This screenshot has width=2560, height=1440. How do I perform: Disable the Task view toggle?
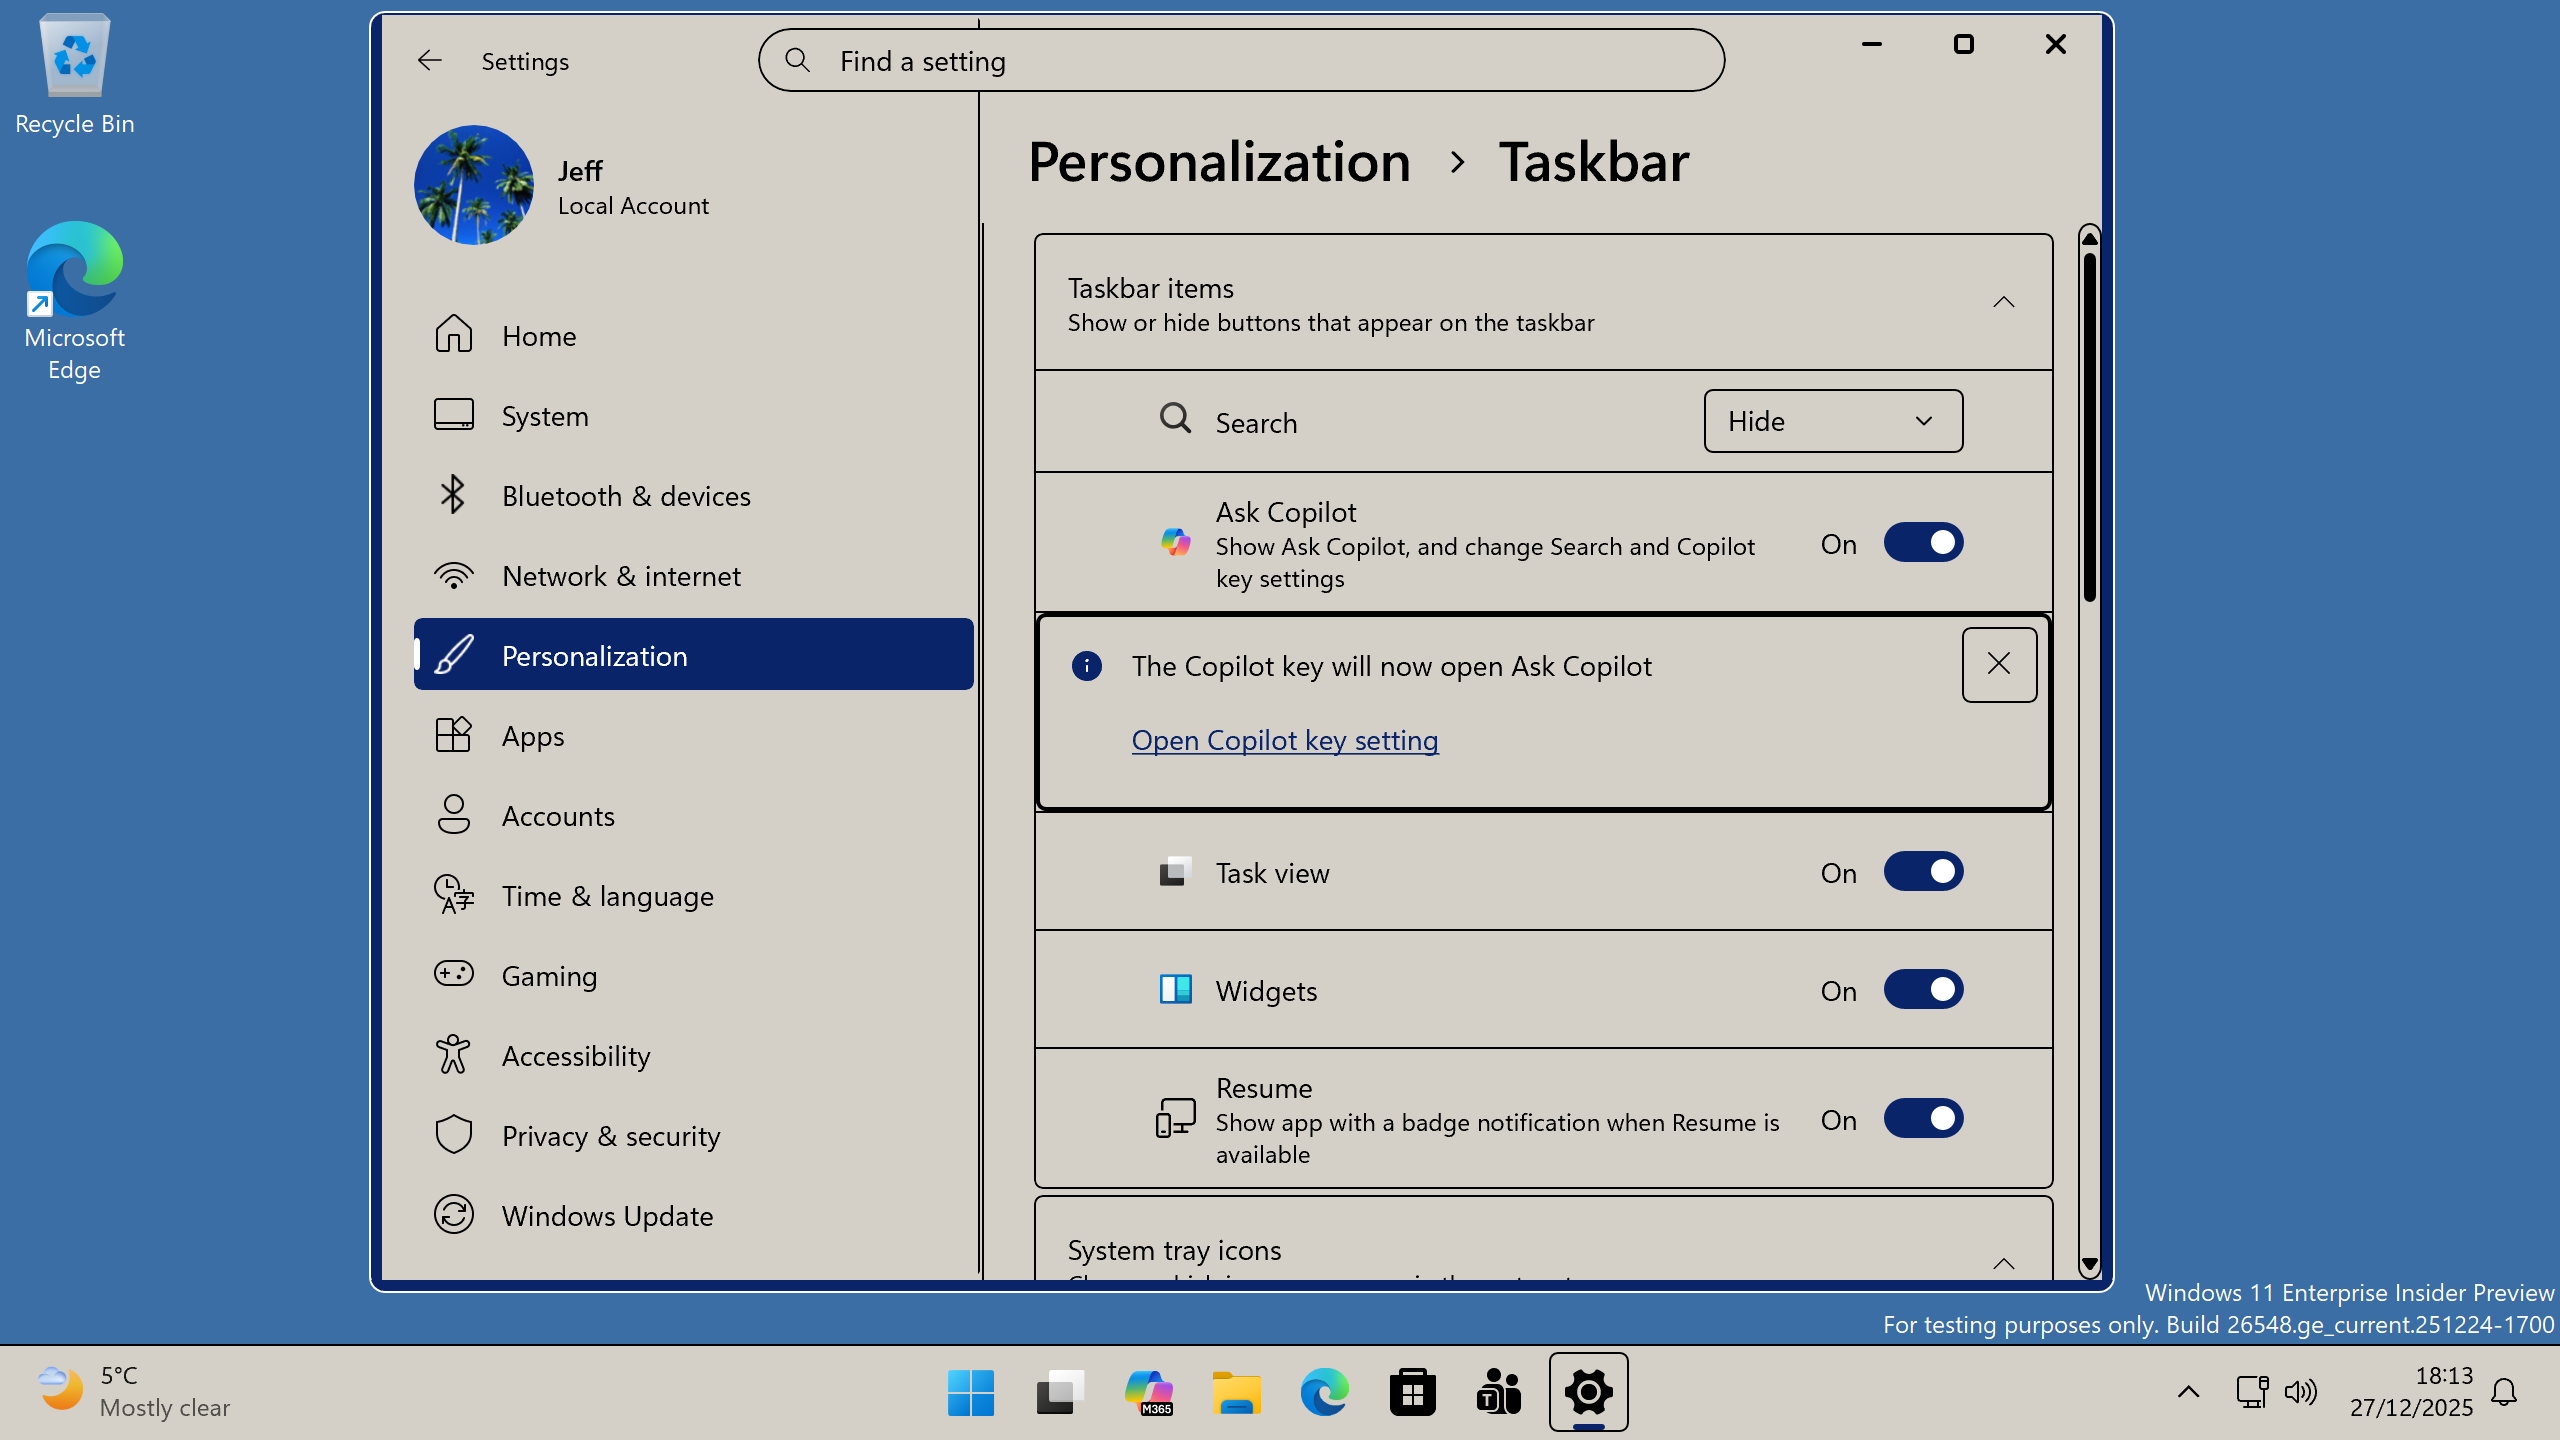(1922, 872)
